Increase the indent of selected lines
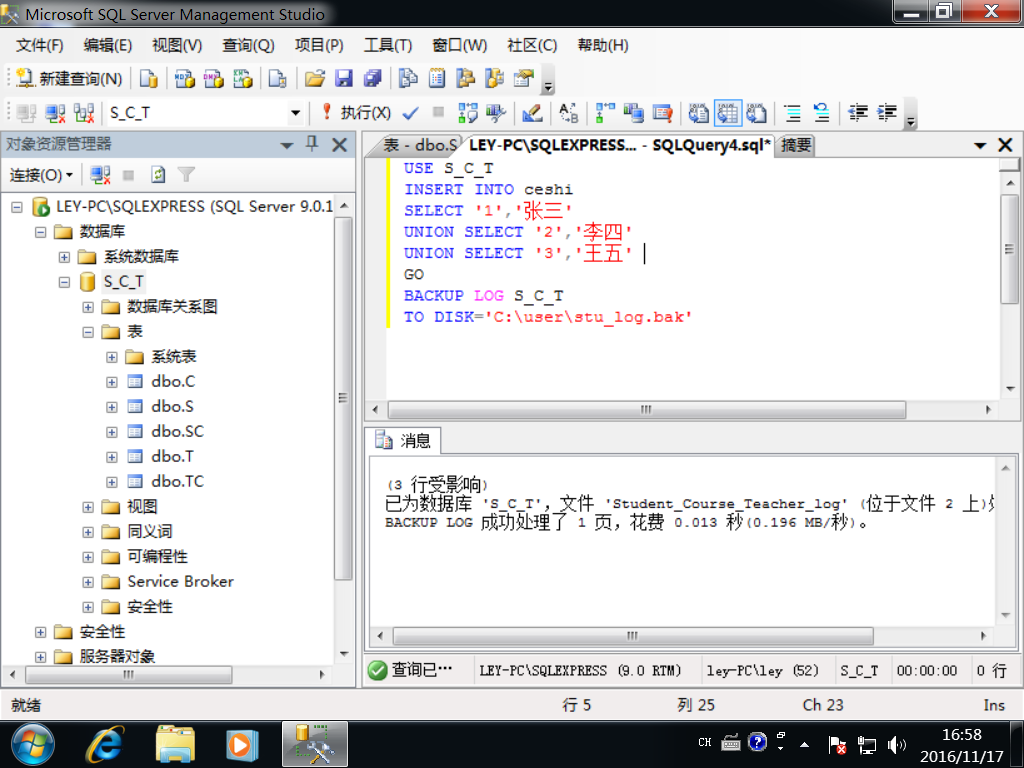1024x768 pixels. point(886,114)
